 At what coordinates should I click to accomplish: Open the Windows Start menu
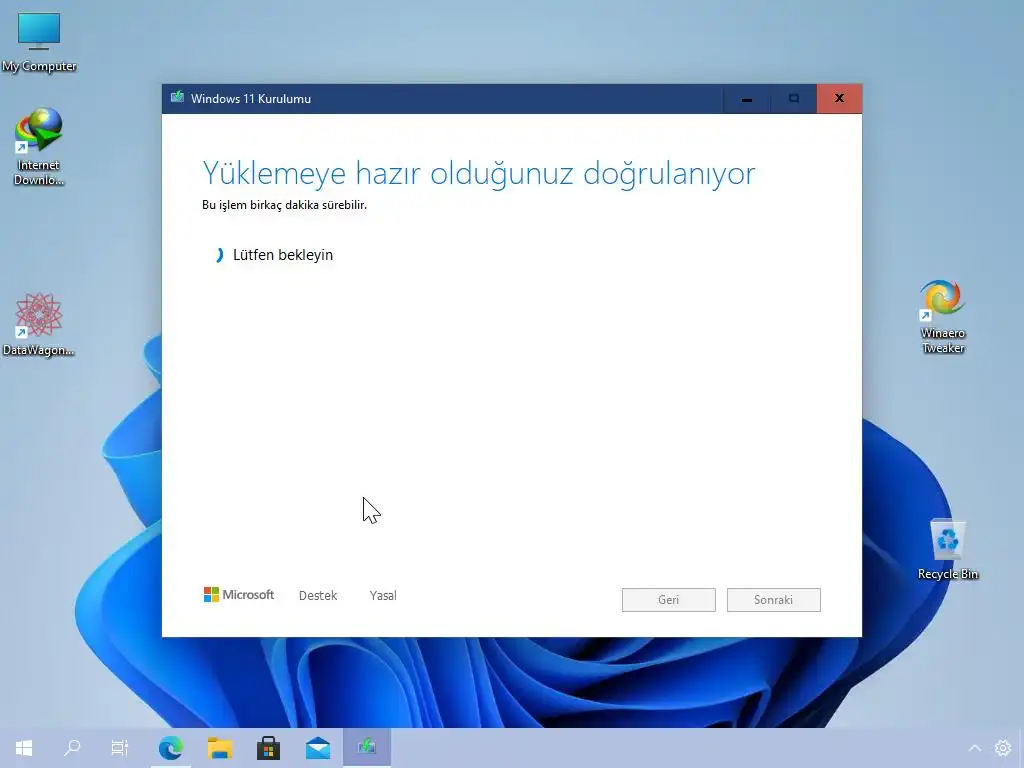24,748
